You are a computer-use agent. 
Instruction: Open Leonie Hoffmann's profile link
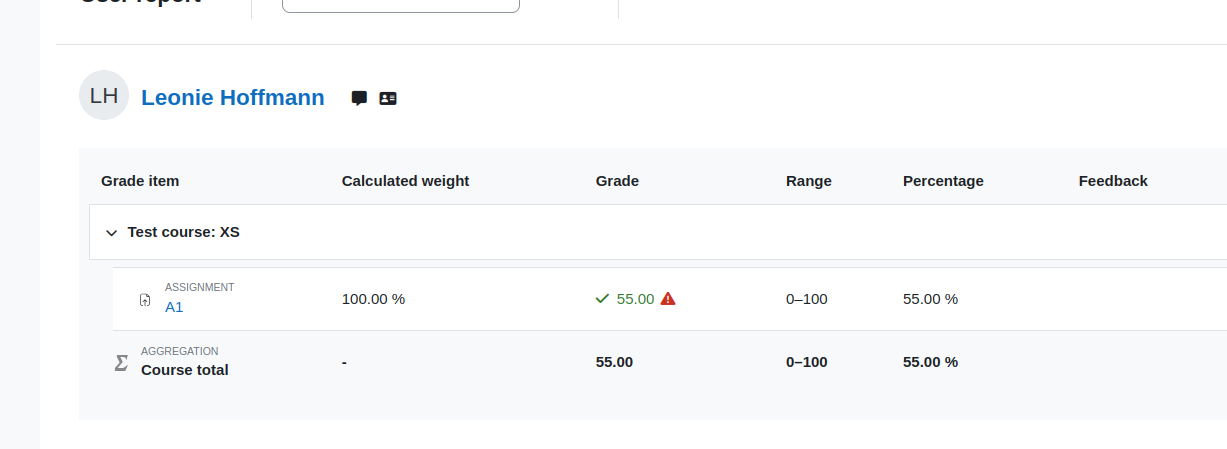pyautogui.click(x=233, y=97)
